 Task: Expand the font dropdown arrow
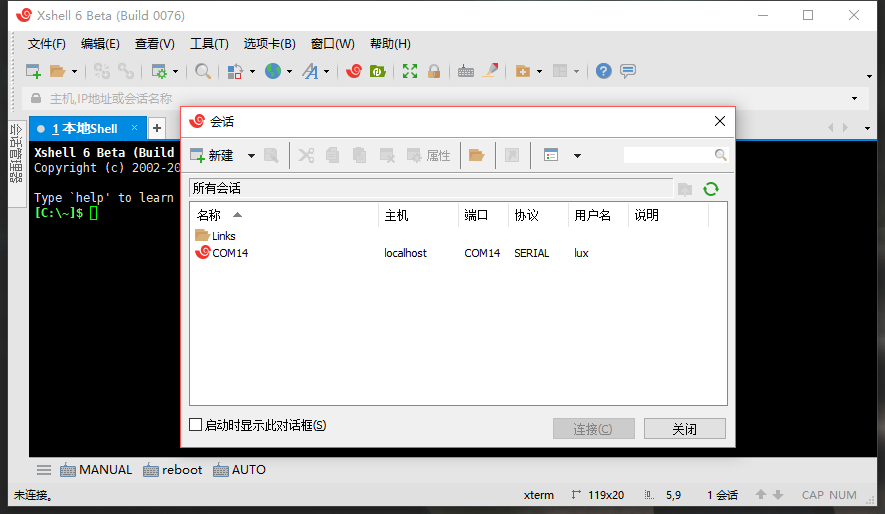pyautogui.click(x=326, y=72)
